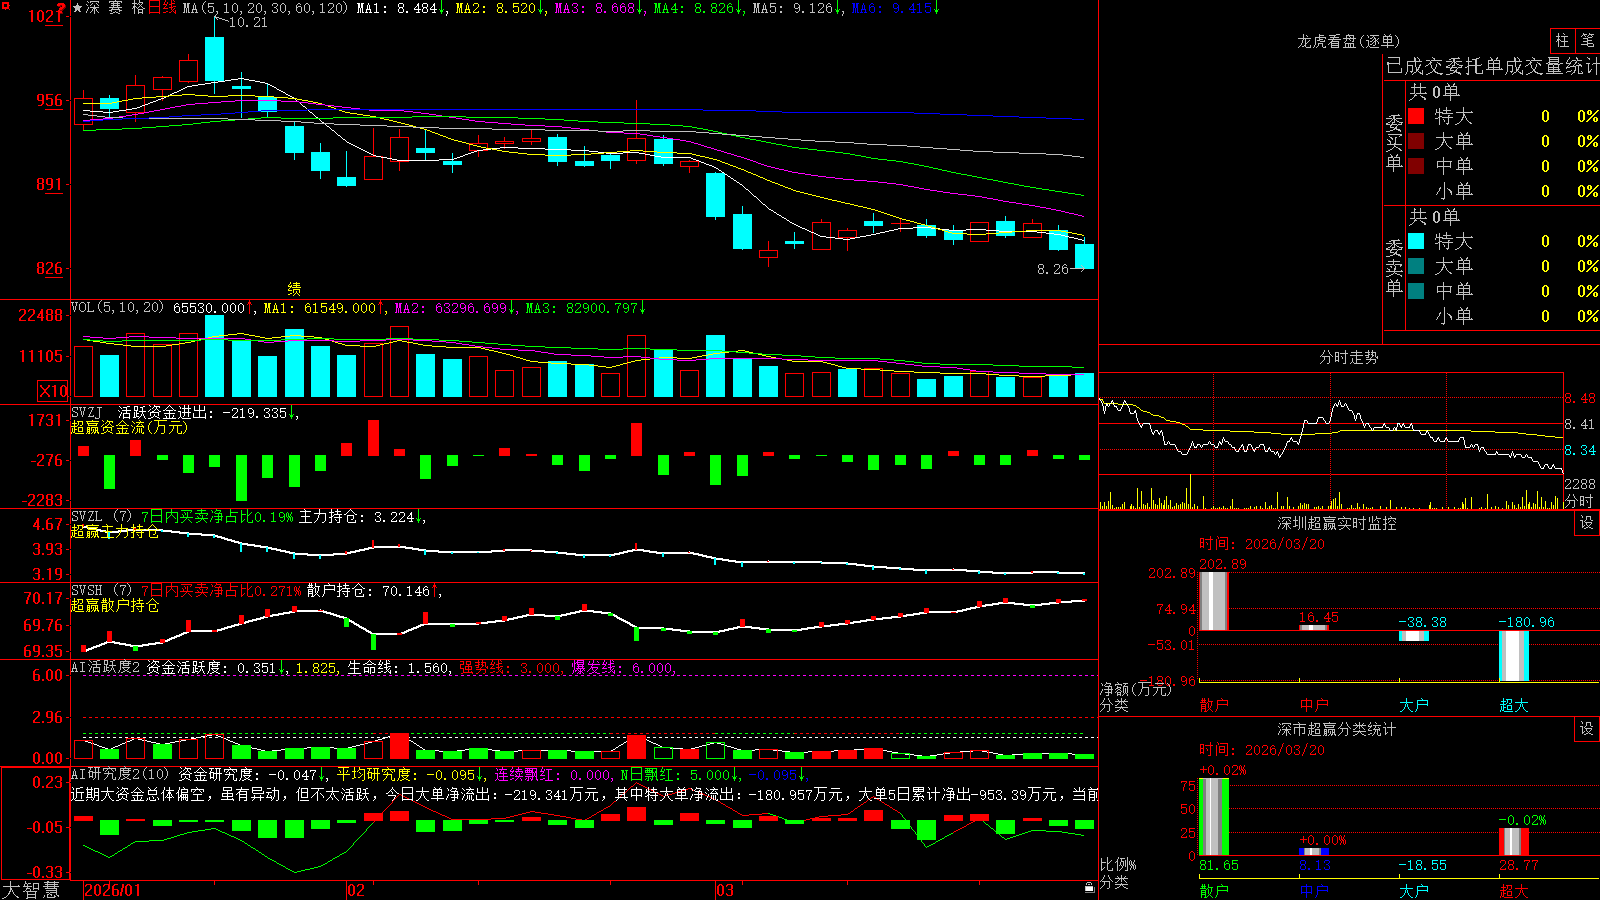This screenshot has height=900, width=1600.
Task: Click the cyan 特大 sell-order color swatch
Action: (x=1416, y=241)
